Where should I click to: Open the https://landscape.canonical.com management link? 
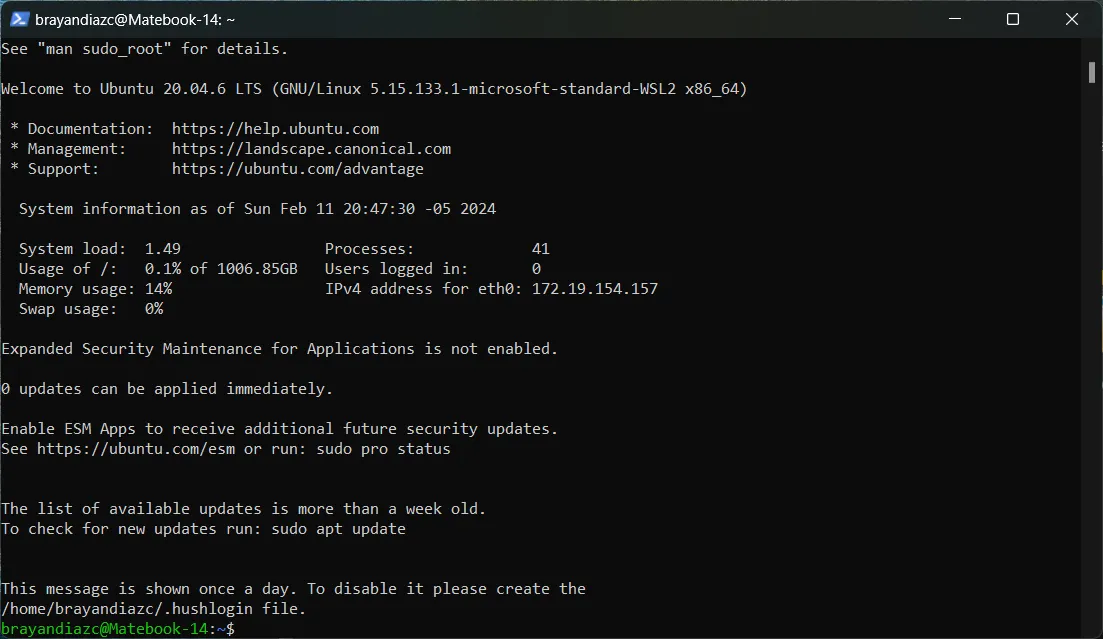click(311, 149)
